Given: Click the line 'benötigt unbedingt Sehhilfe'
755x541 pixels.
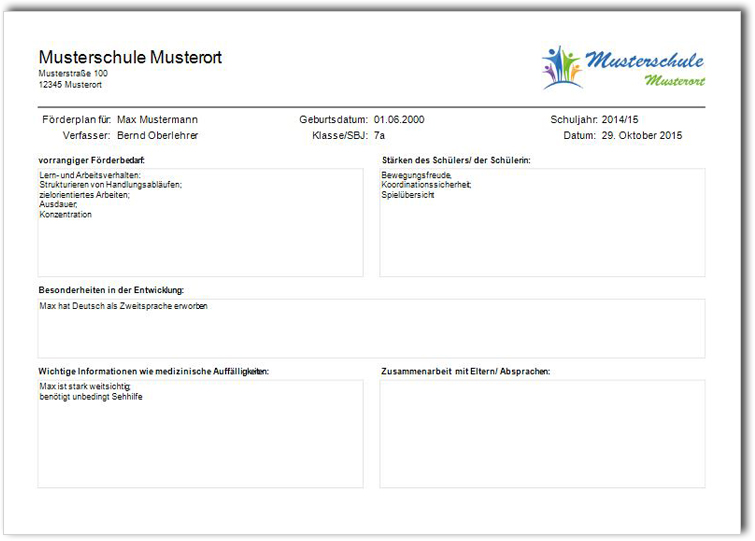Looking at the screenshot, I should 91,397.
